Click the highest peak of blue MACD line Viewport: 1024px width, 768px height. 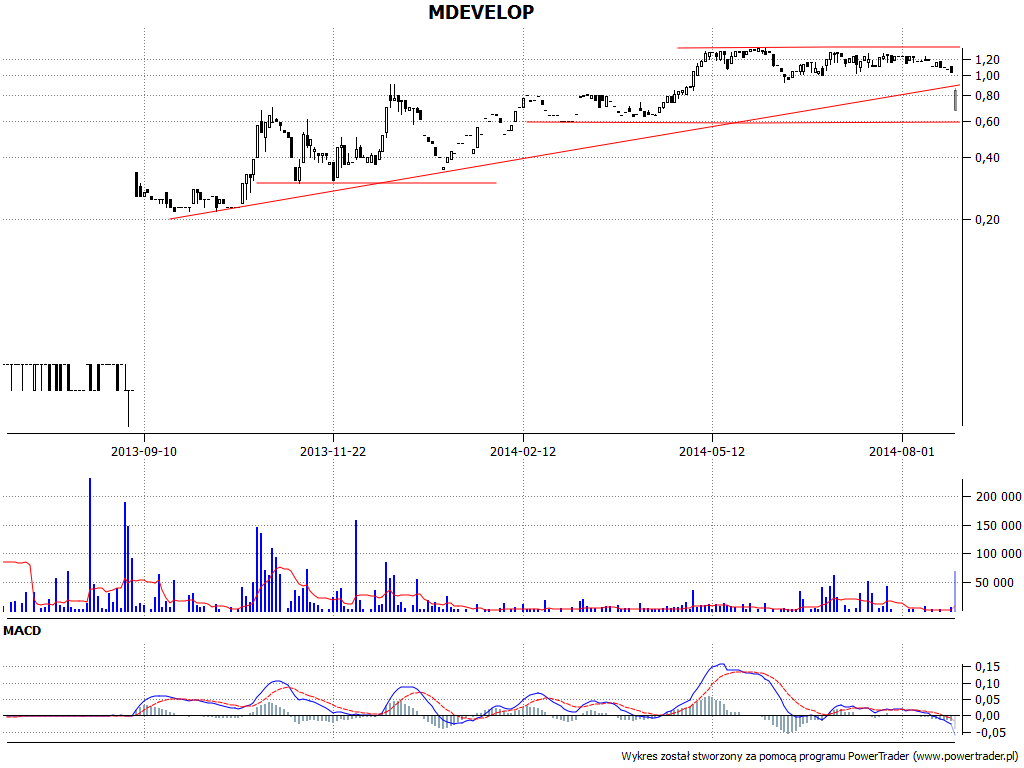pyautogui.click(x=721, y=664)
